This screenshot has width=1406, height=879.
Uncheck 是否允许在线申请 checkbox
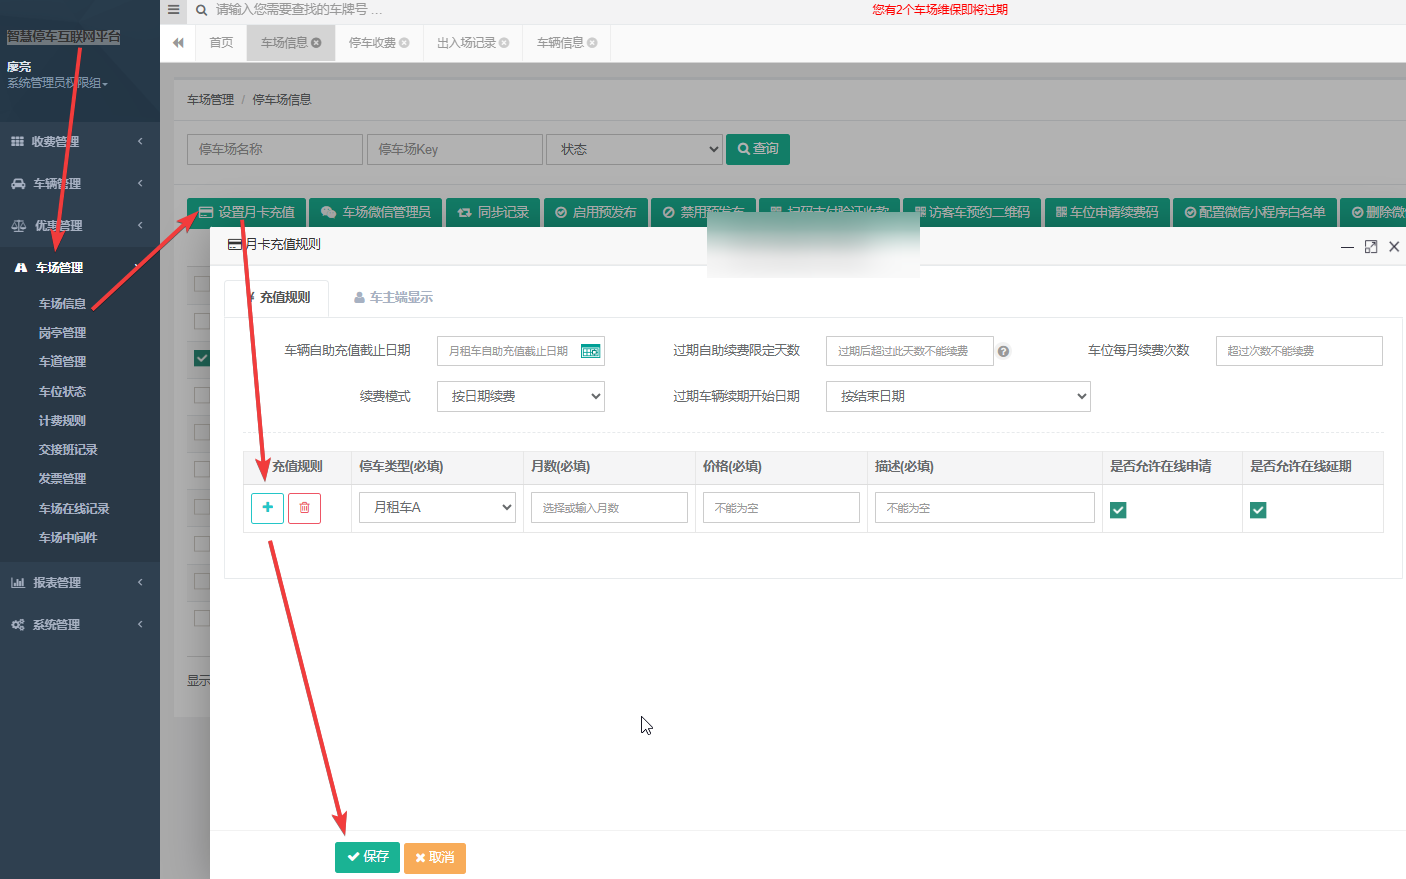1118,510
